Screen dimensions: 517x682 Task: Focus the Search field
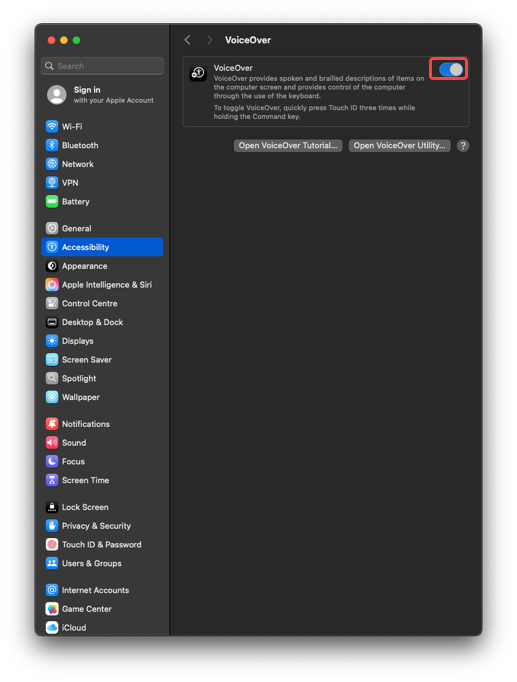pos(103,66)
